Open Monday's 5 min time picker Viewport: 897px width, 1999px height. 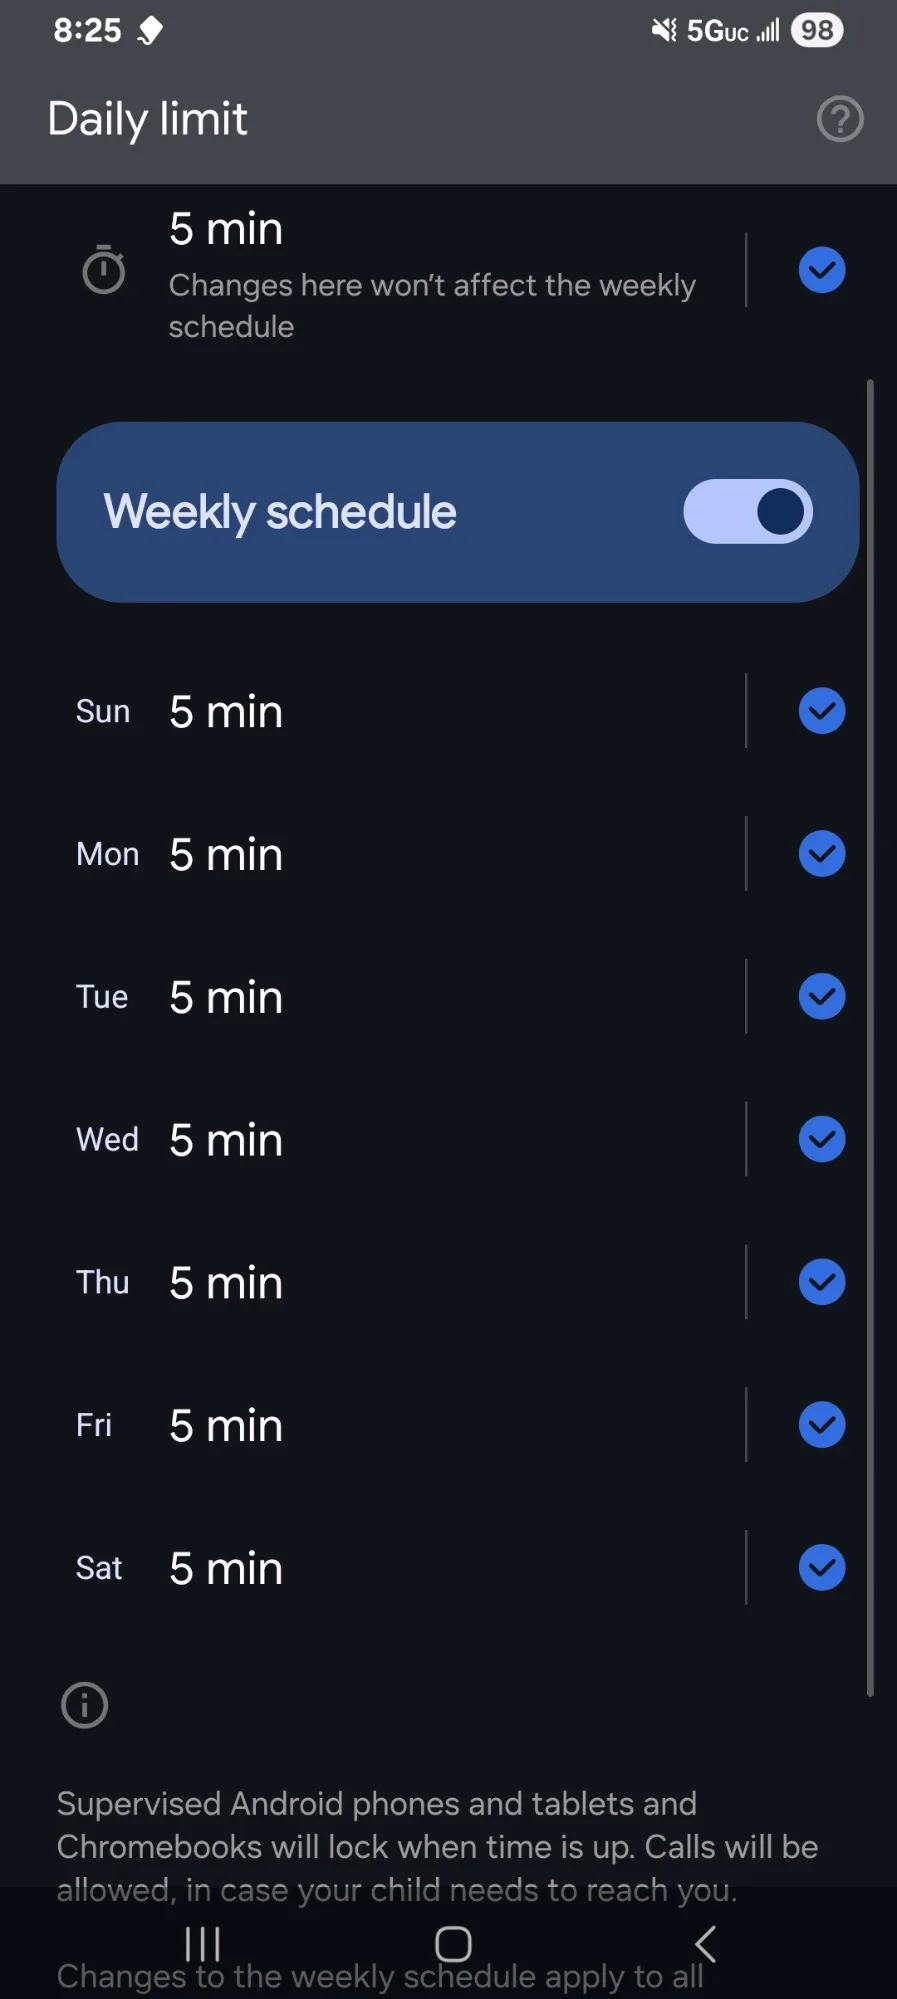(226, 855)
